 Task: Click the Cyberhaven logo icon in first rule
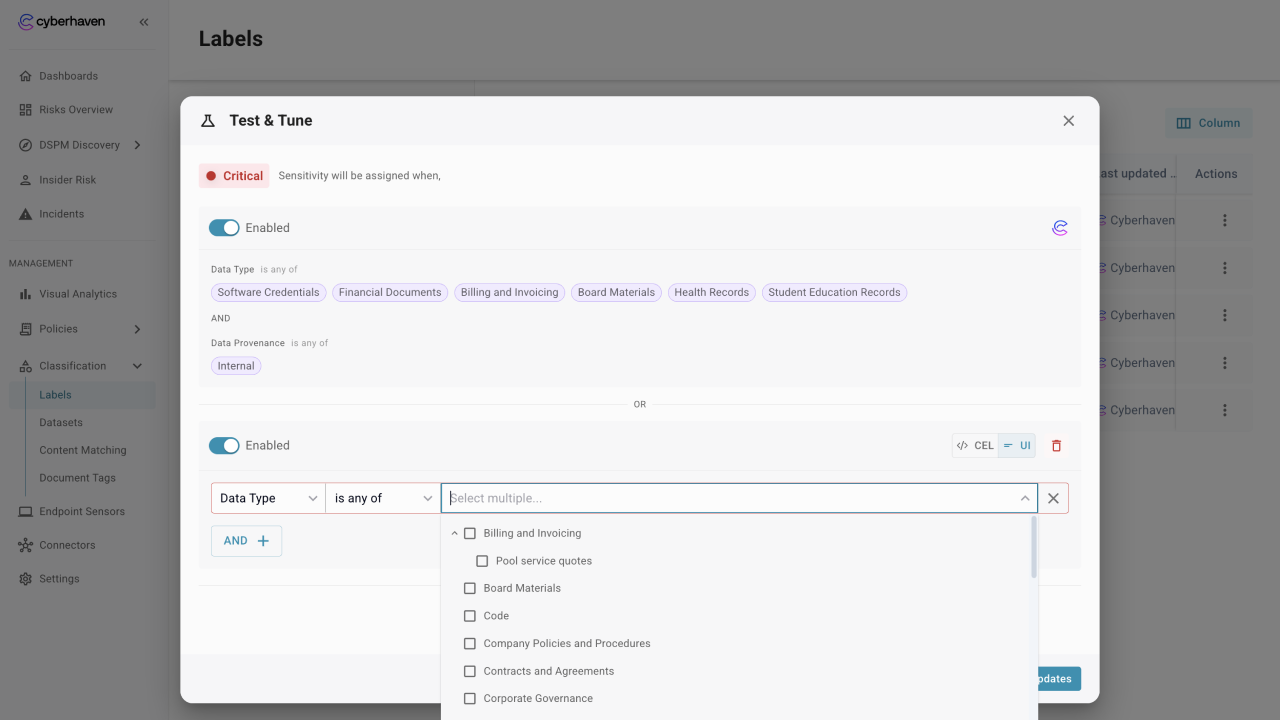coord(1060,228)
